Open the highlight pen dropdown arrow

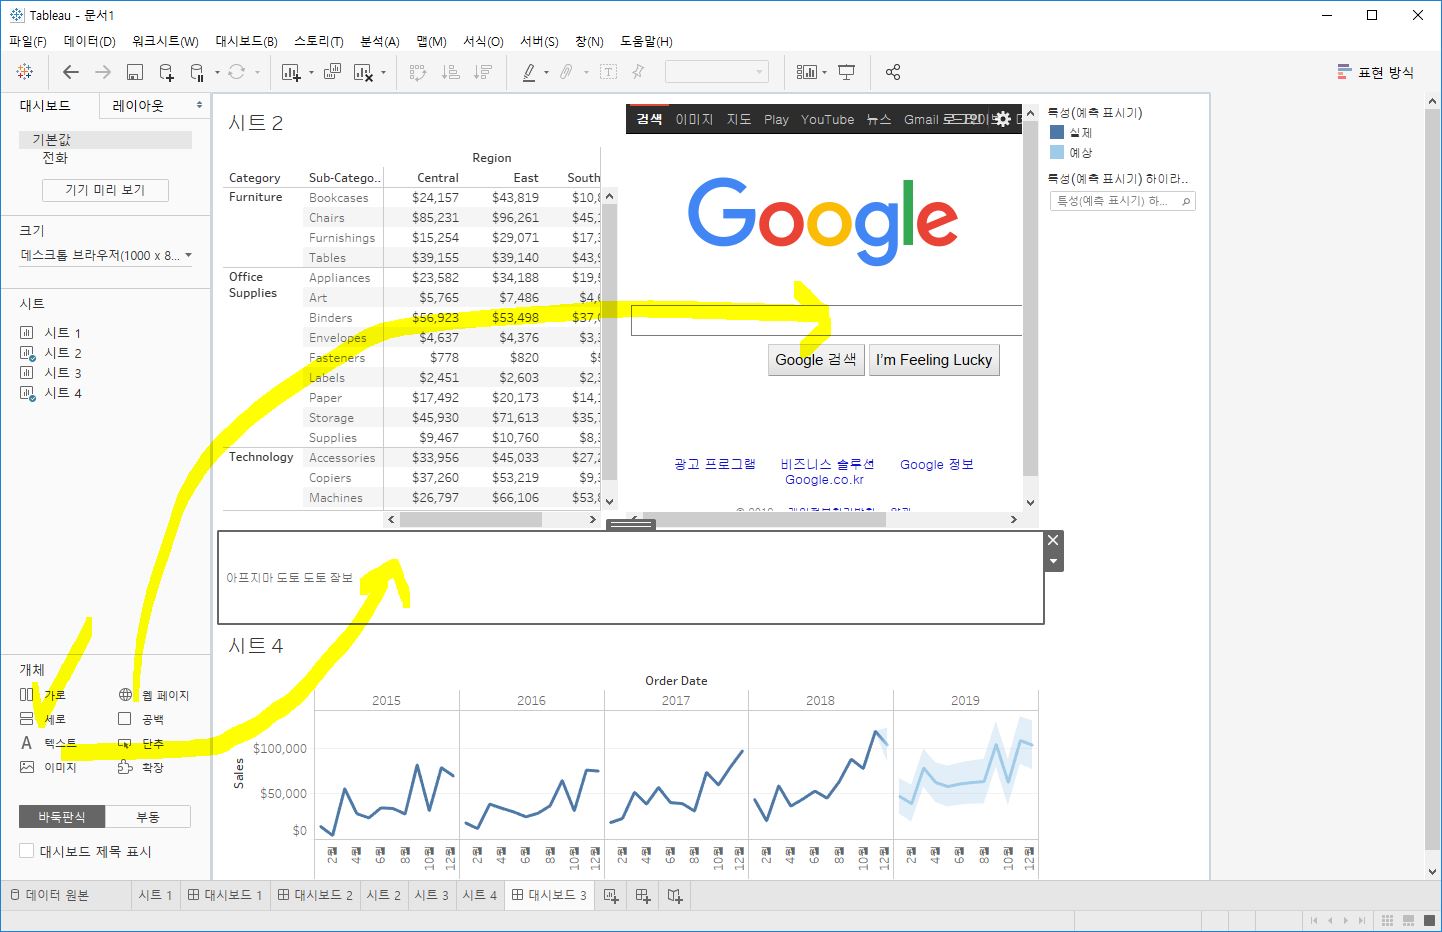pos(546,72)
